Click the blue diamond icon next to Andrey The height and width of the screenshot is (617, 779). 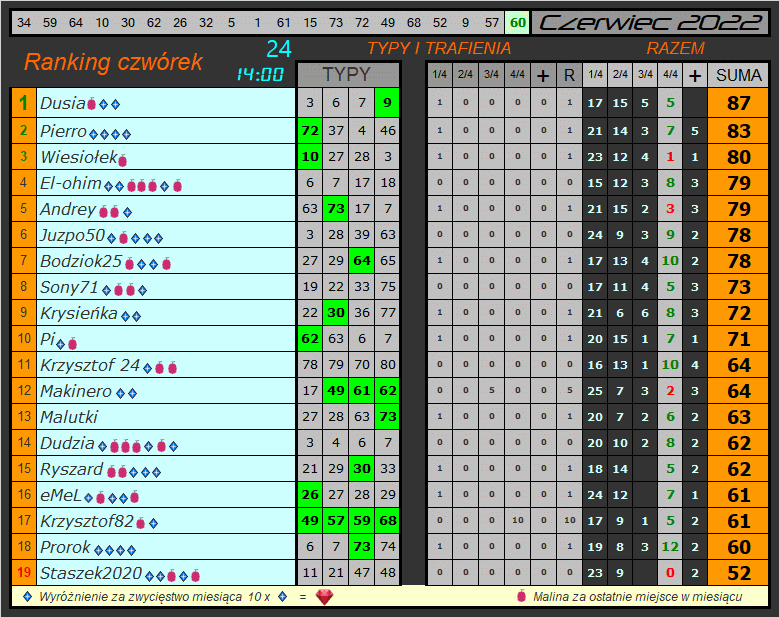127,212
